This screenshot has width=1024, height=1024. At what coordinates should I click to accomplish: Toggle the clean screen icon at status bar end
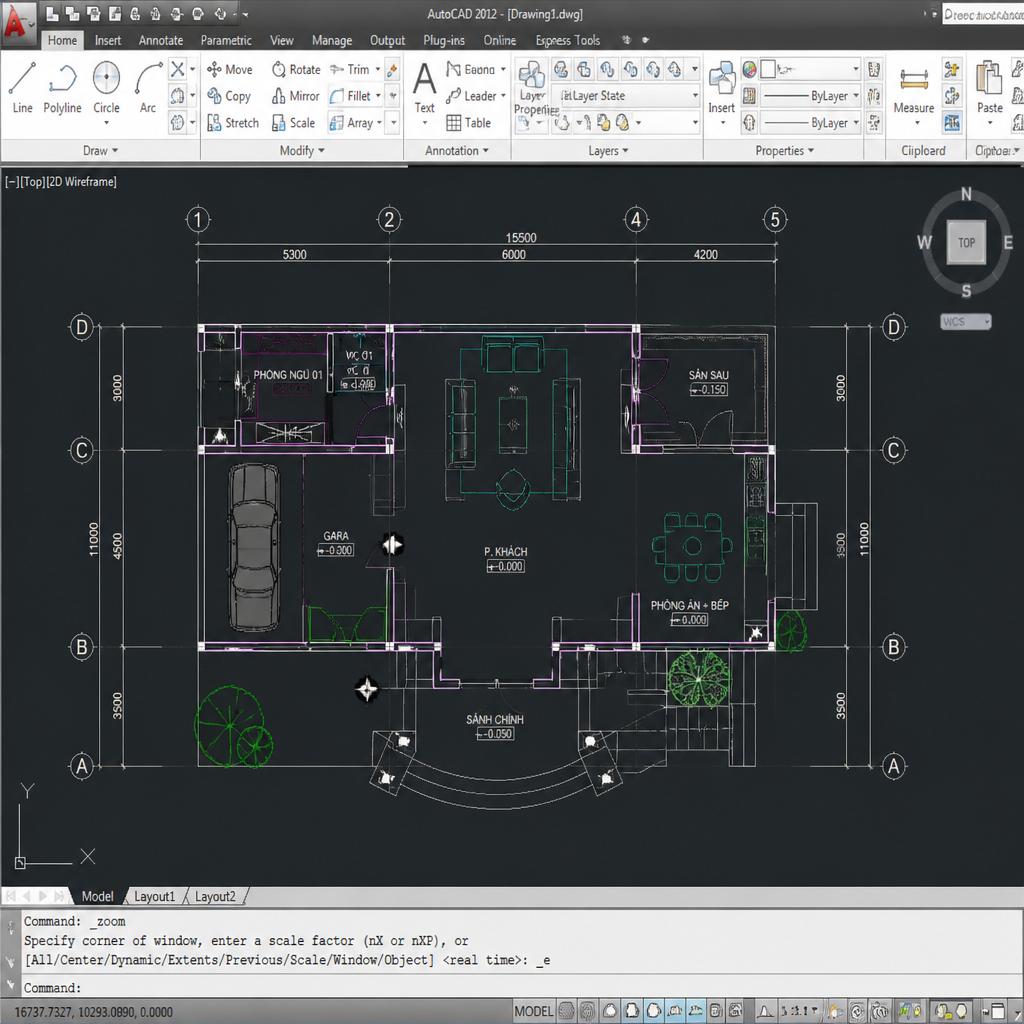point(997,1011)
